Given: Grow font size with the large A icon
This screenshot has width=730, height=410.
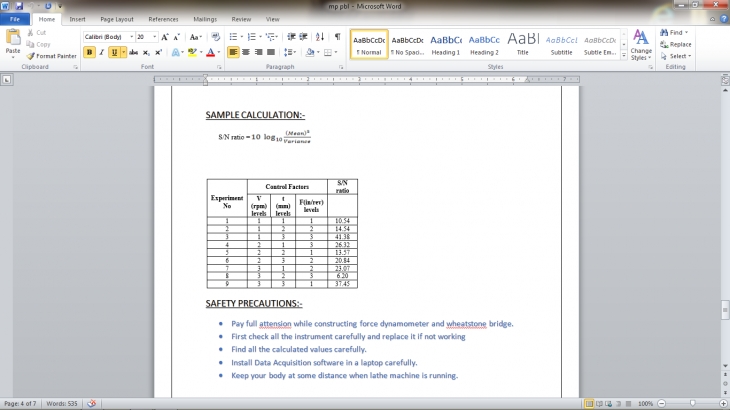Looking at the screenshot, I should click(165, 37).
